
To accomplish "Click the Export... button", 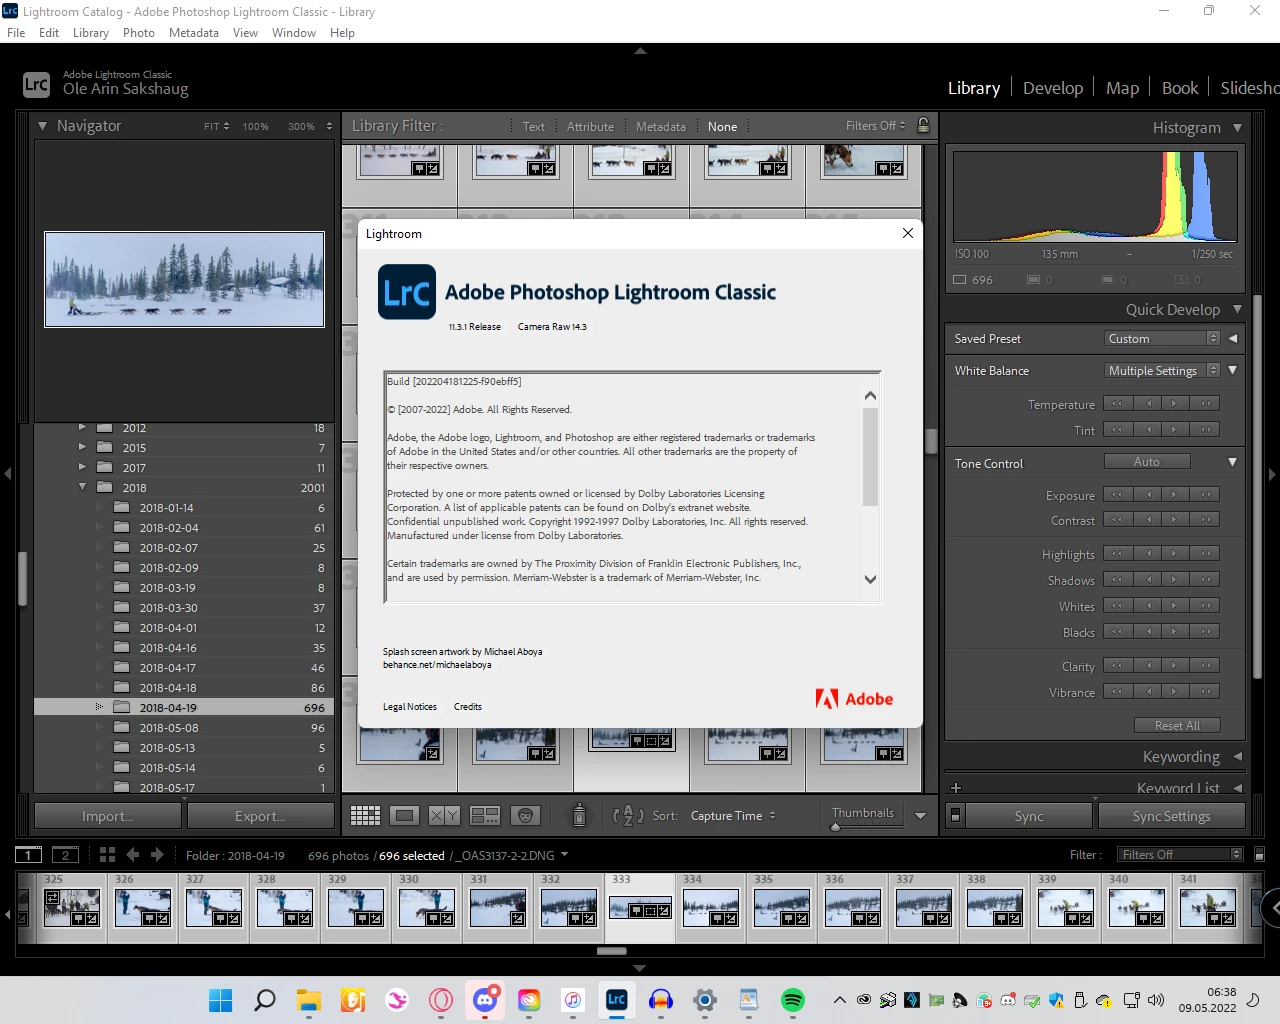I will pyautogui.click(x=261, y=816).
